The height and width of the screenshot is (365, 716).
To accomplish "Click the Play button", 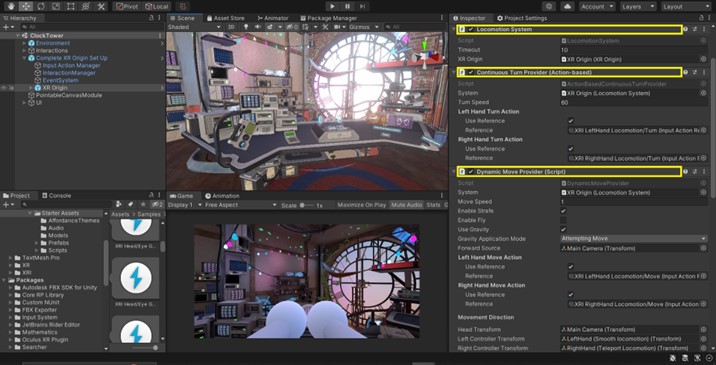I will tap(332, 6).
